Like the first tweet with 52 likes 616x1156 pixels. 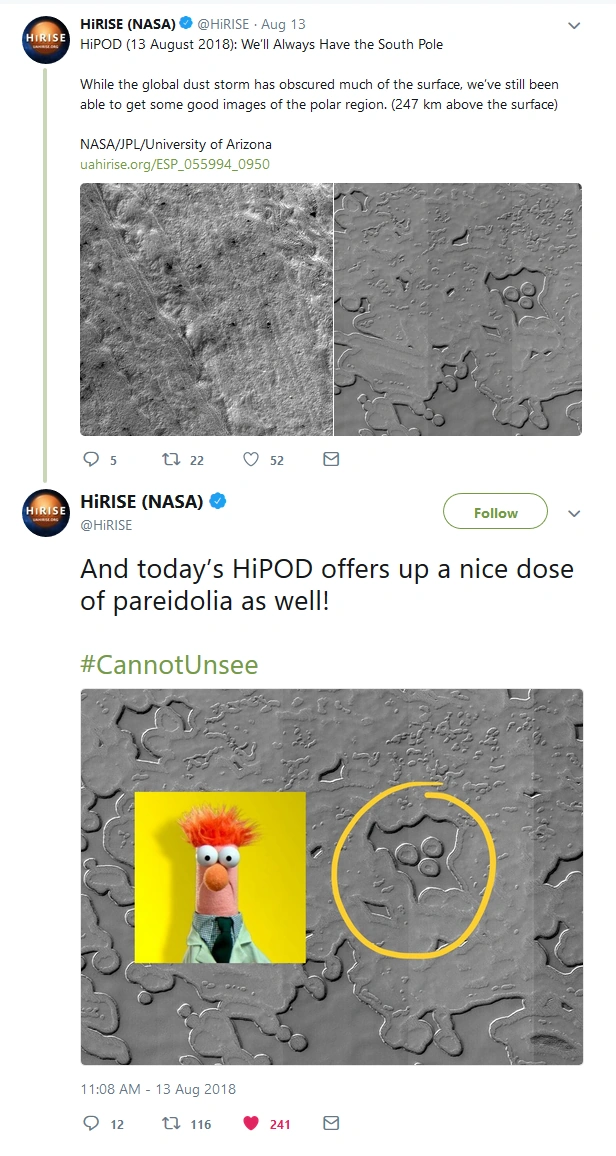coord(252,460)
